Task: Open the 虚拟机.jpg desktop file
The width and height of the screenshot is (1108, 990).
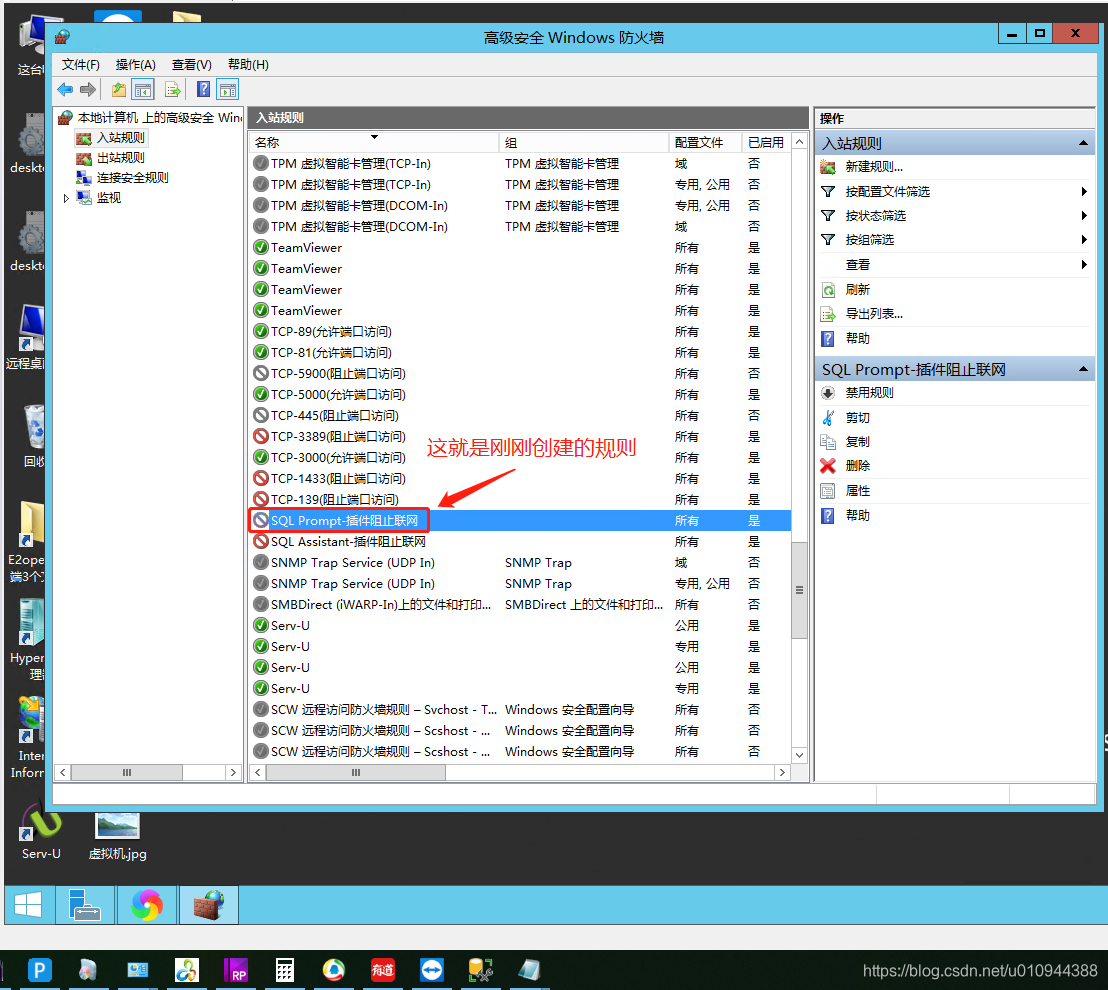Action: (117, 835)
